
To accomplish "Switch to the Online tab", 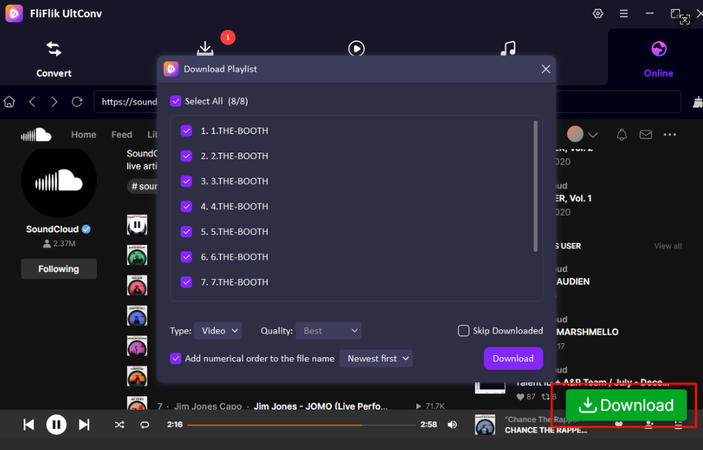I will click(x=658, y=59).
